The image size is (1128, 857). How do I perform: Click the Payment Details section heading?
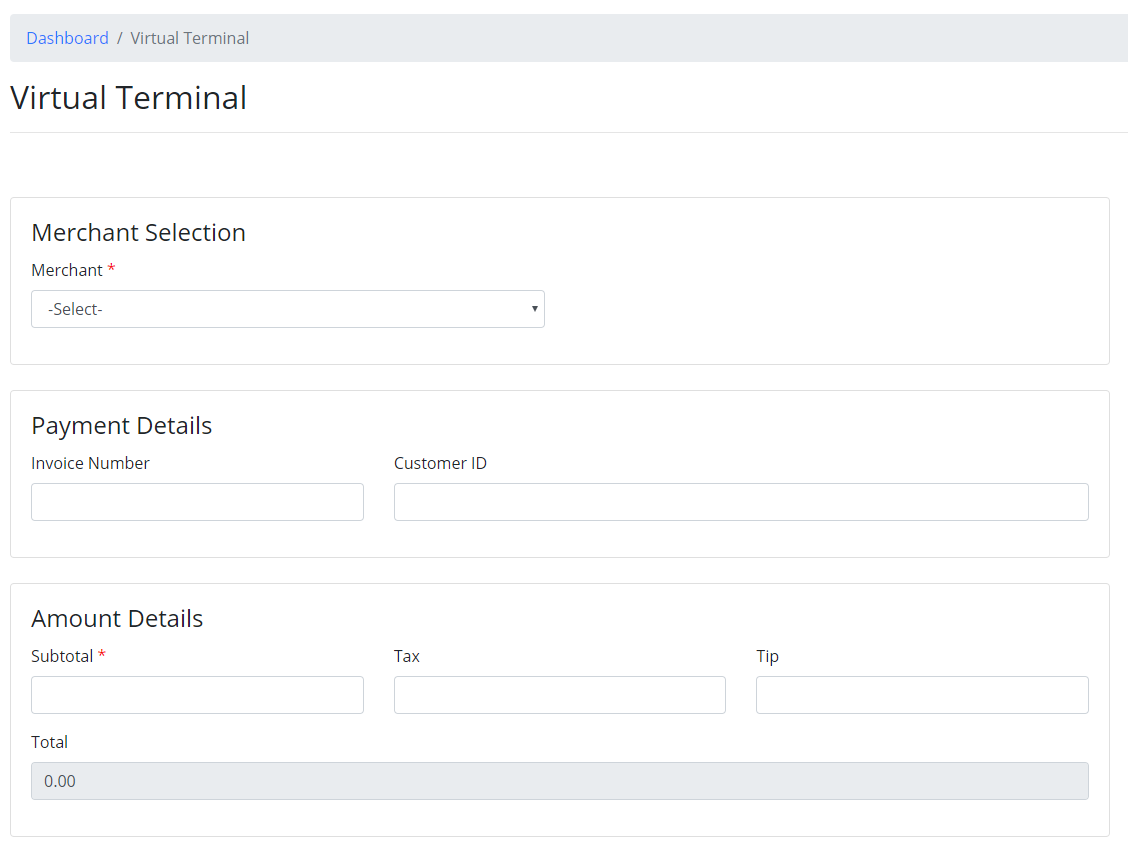coord(122,426)
